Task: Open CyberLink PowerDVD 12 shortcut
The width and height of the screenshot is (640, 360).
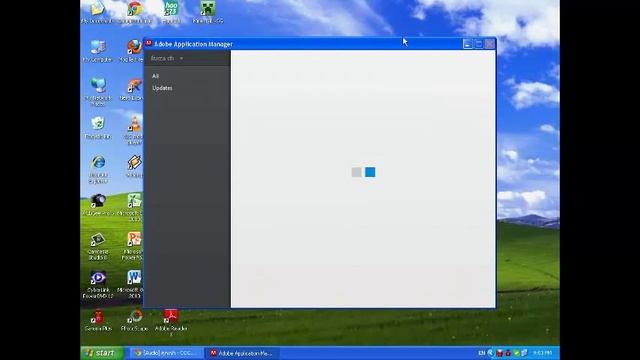Action: [x=98, y=284]
